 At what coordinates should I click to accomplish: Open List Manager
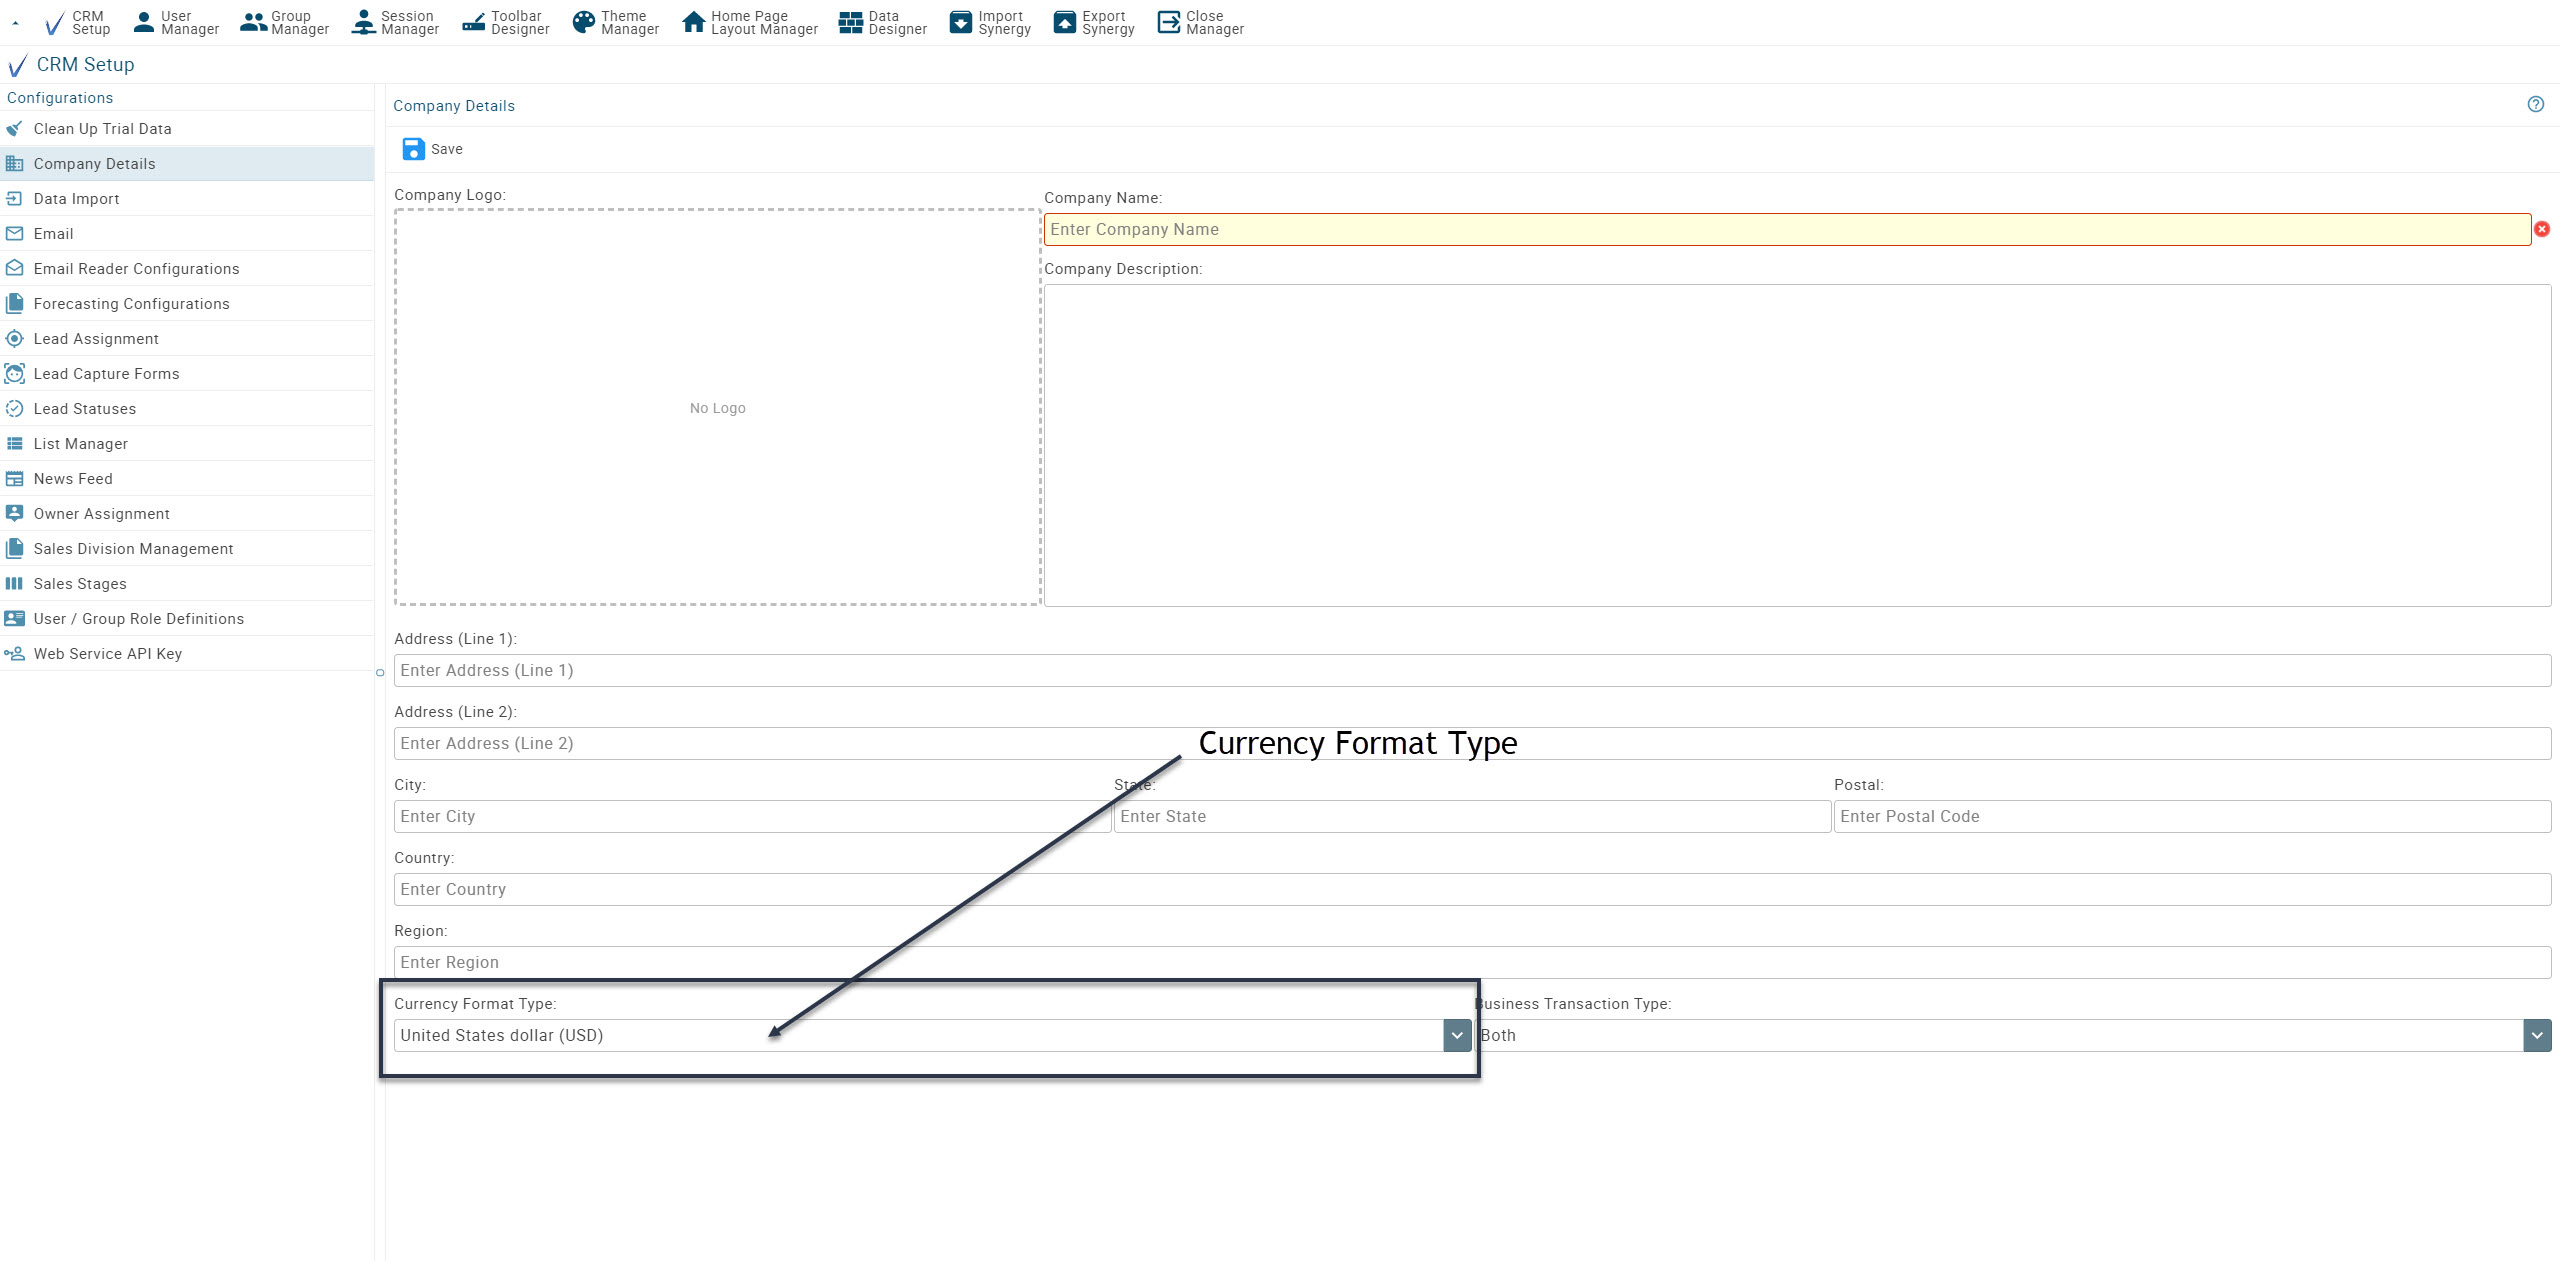(187, 443)
